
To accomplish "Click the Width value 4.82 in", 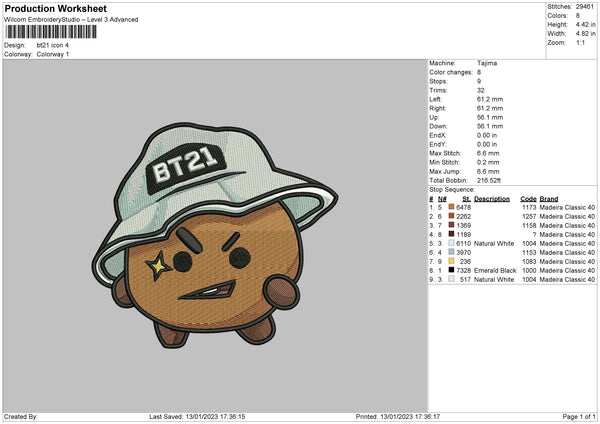I will tap(585, 34).
